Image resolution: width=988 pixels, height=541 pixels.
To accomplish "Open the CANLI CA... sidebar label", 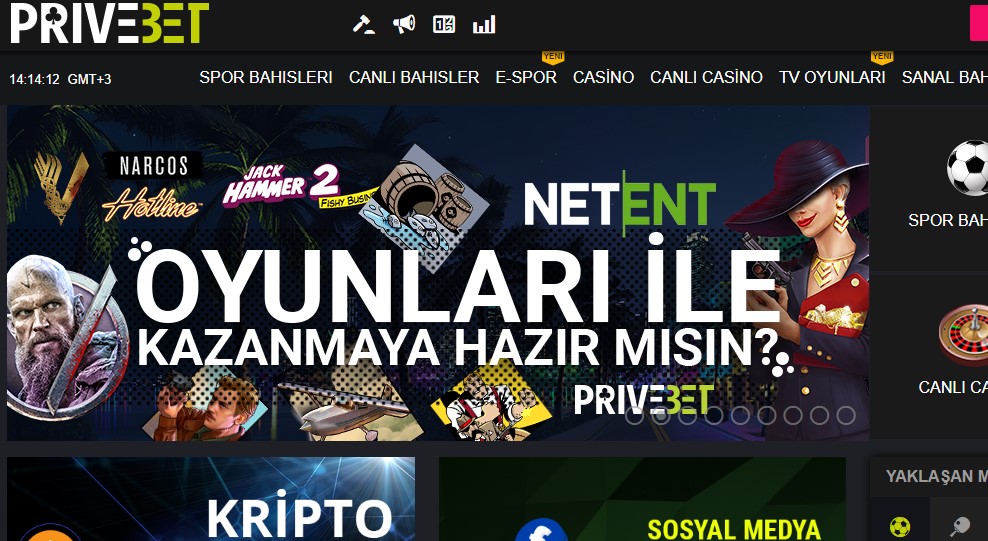I will point(953,387).
